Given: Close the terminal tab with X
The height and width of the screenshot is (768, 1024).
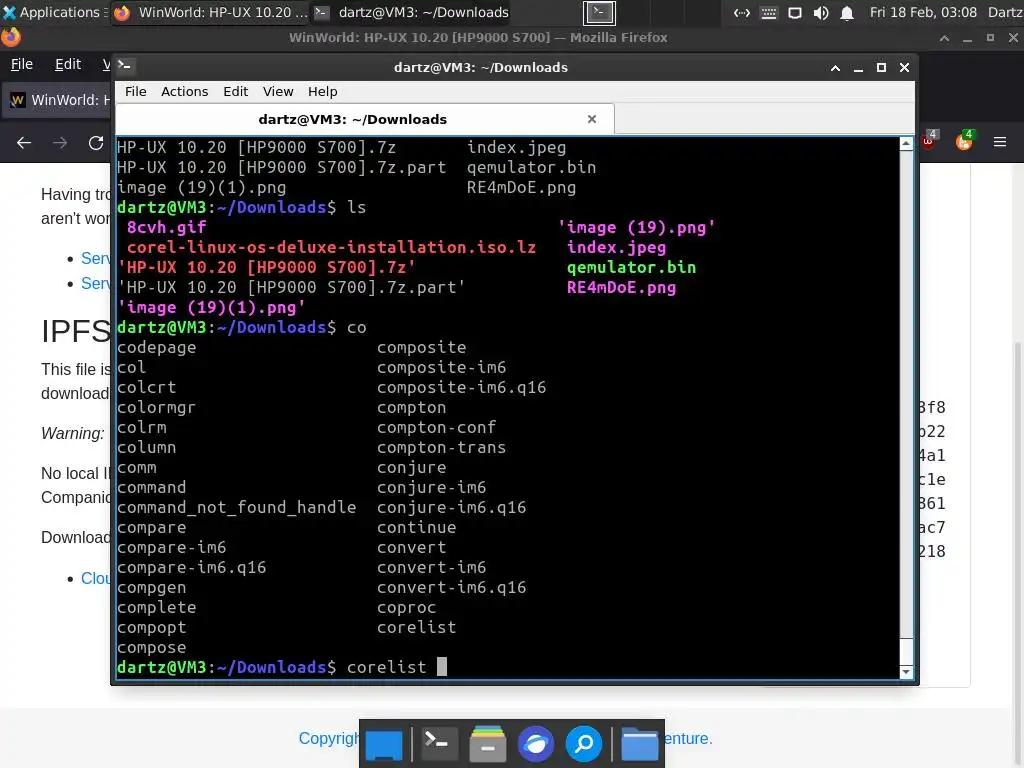Looking at the screenshot, I should tap(592, 119).
